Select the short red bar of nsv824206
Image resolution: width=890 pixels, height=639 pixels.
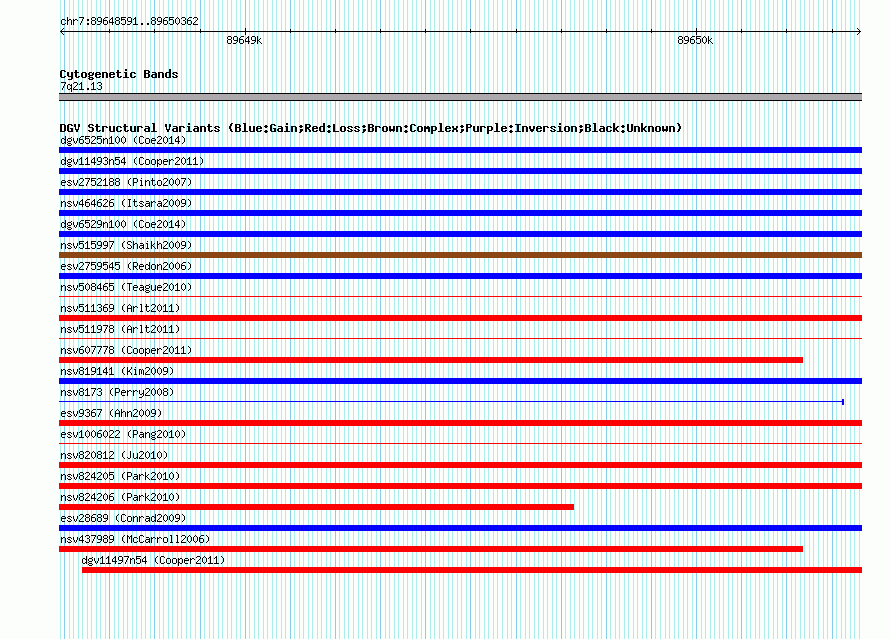click(316, 507)
